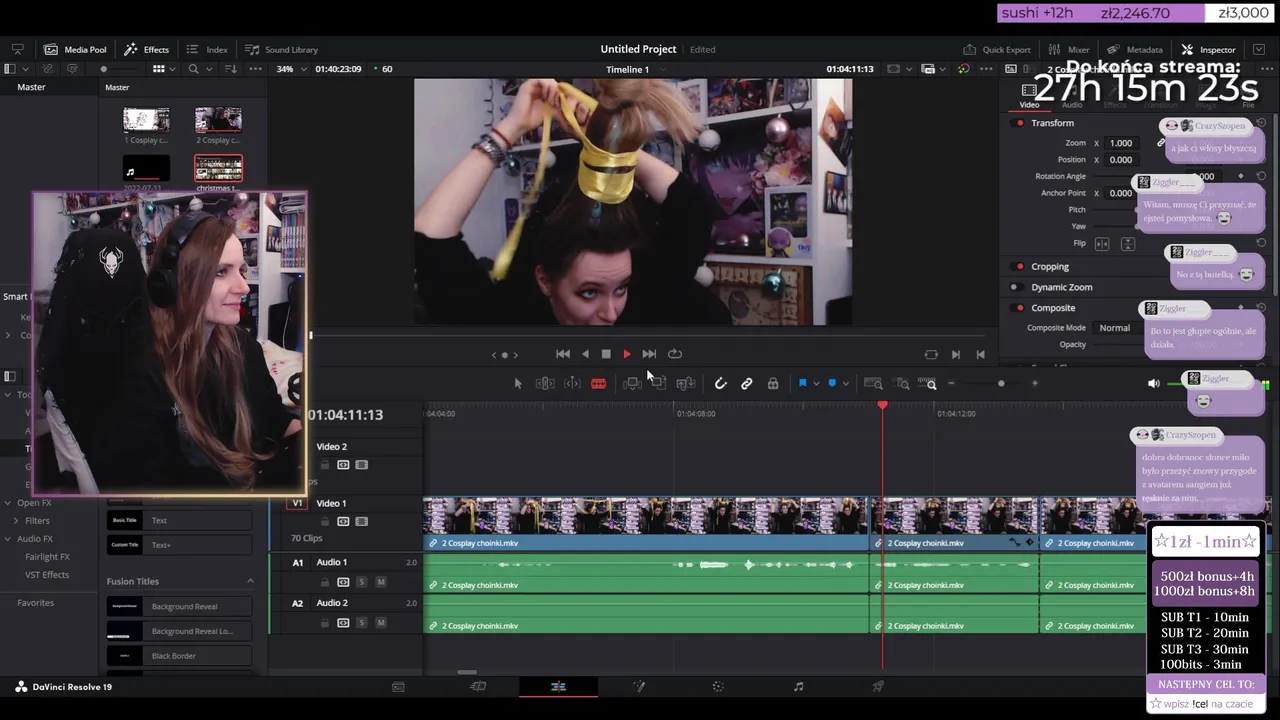Switch media pool to thumbnail view
Screen dimensions: 1280x720
pyautogui.click(x=158, y=69)
